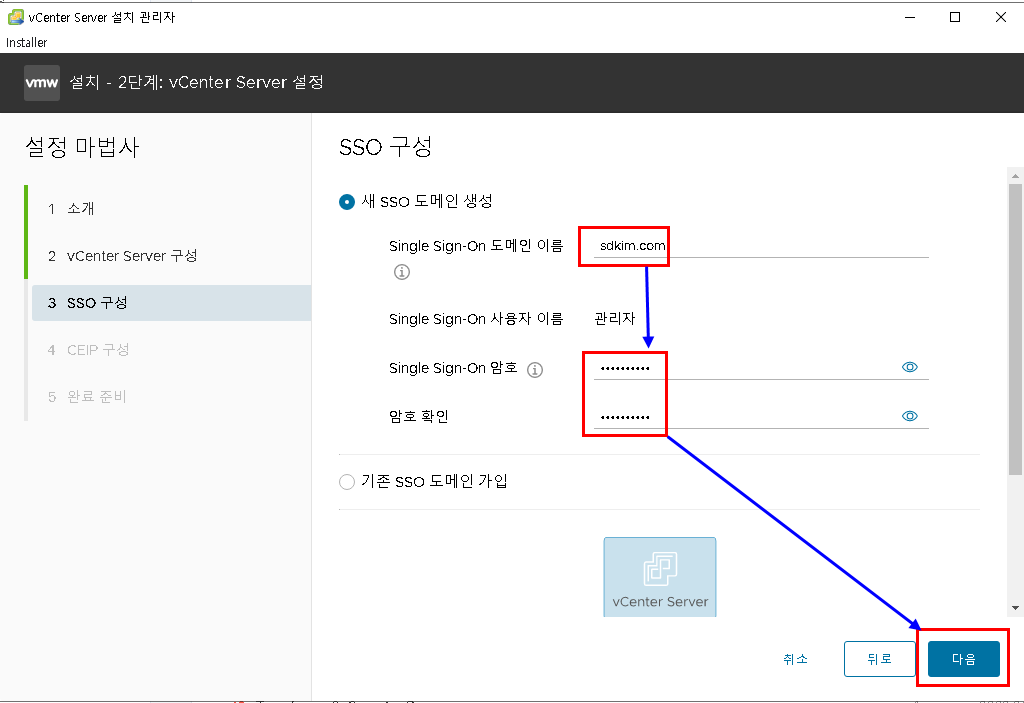The height and width of the screenshot is (703, 1024).
Task: Click the 뒤로 button
Action: (879, 659)
